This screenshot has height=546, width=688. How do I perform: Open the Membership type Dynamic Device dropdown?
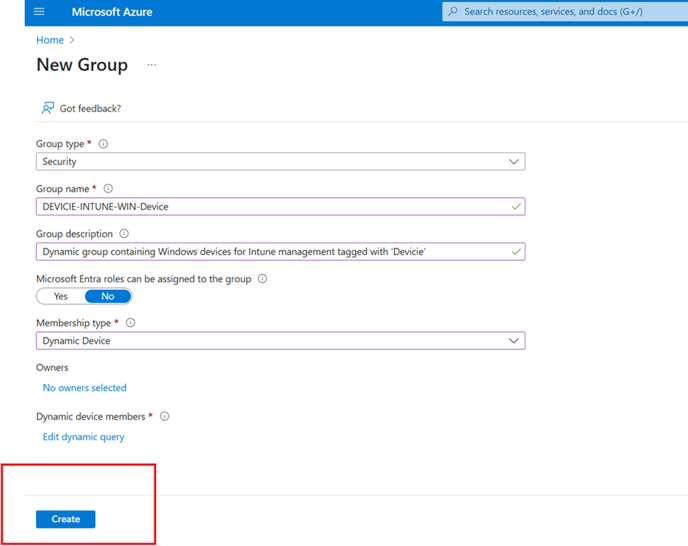coord(280,341)
